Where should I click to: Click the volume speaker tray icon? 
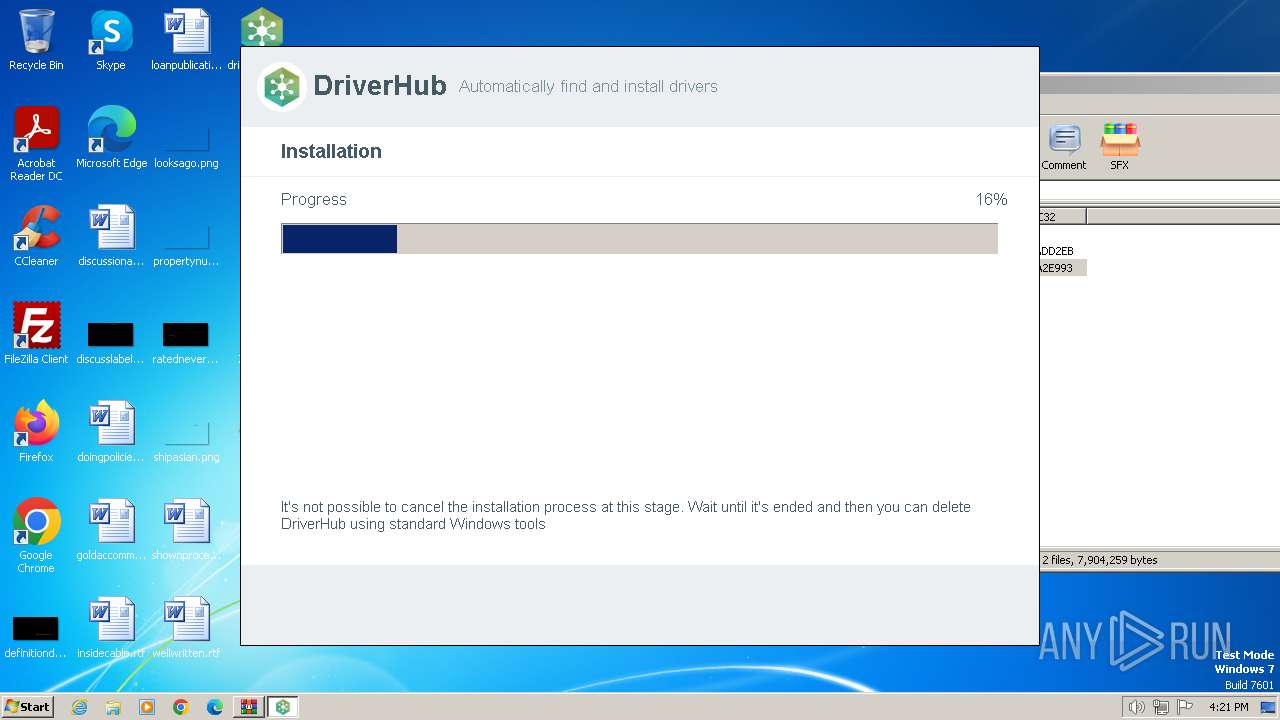click(1136, 707)
